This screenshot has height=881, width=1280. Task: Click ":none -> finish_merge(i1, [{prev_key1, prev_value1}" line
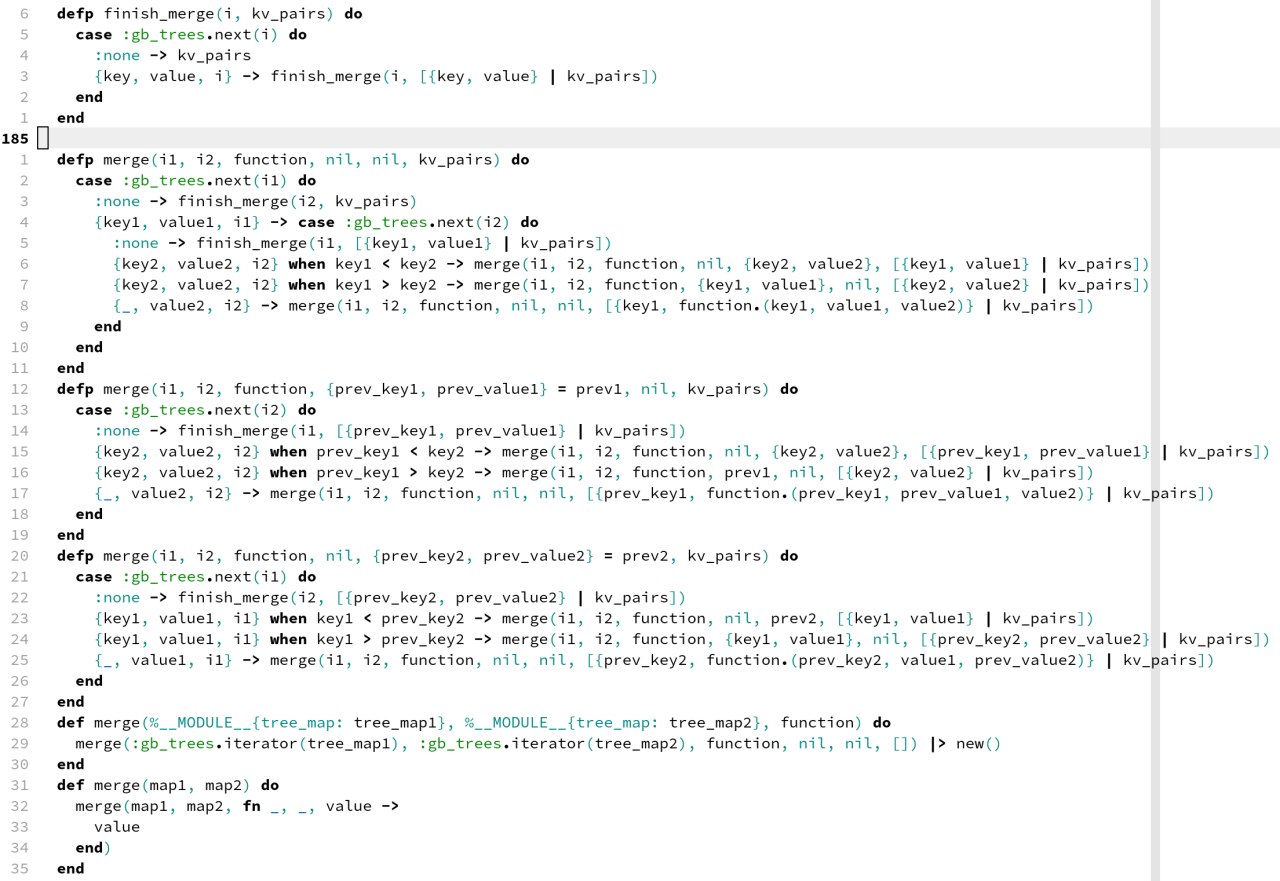(390, 431)
